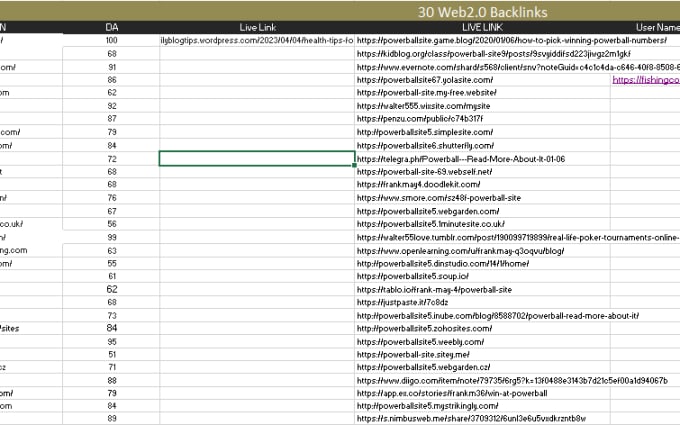Select the 'Live Link' column header

coord(258,27)
